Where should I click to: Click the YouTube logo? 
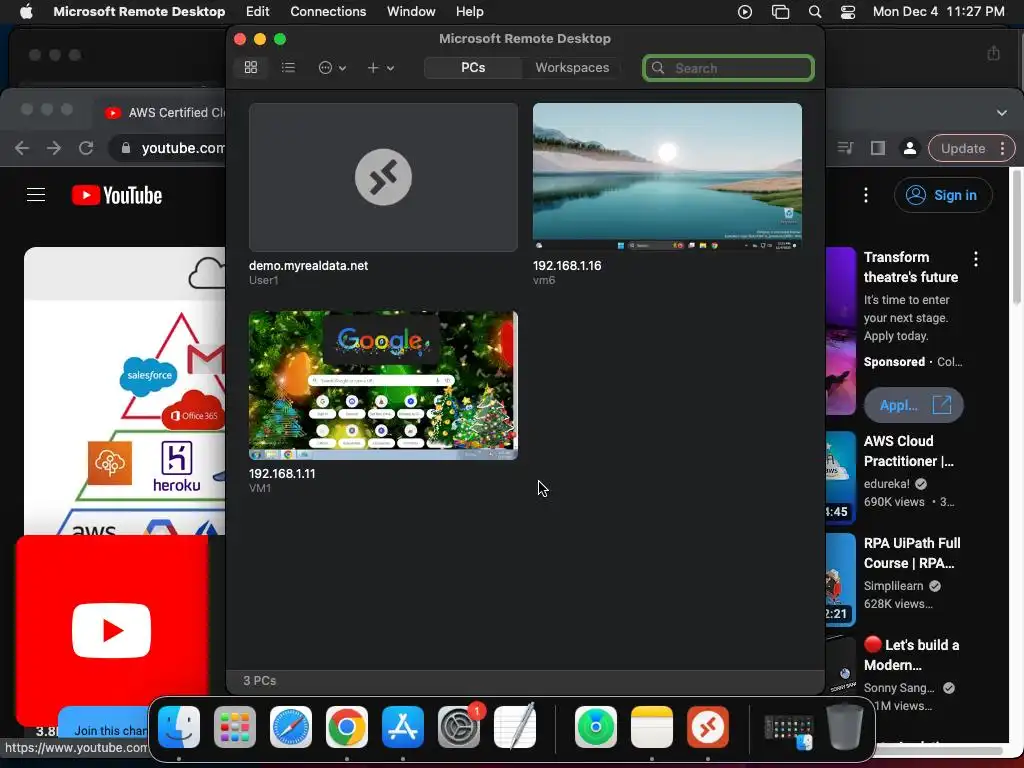coord(117,195)
